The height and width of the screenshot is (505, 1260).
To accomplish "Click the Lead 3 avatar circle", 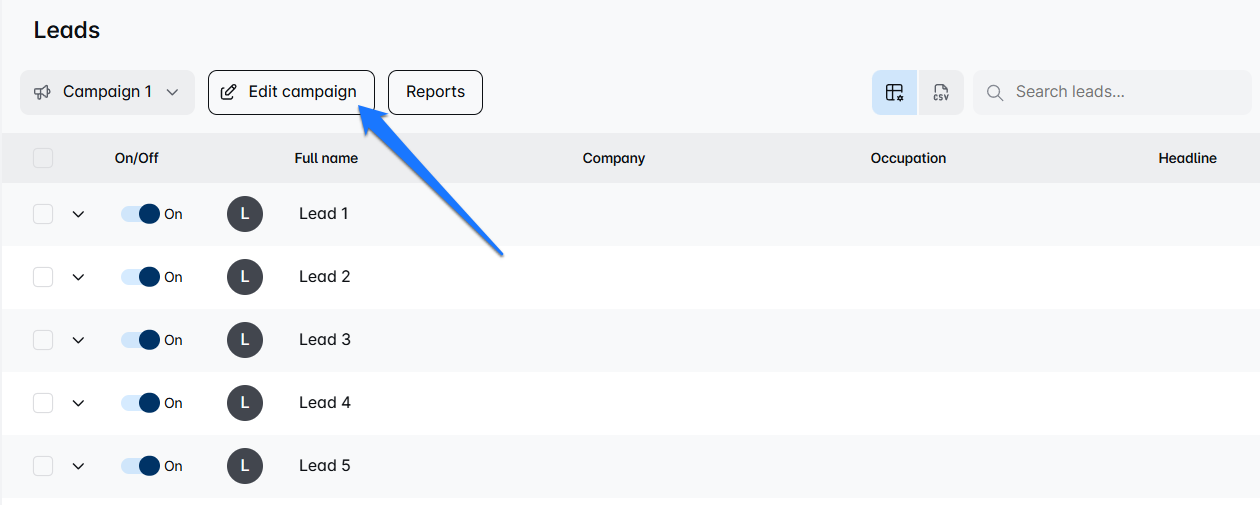I will tap(245, 340).
